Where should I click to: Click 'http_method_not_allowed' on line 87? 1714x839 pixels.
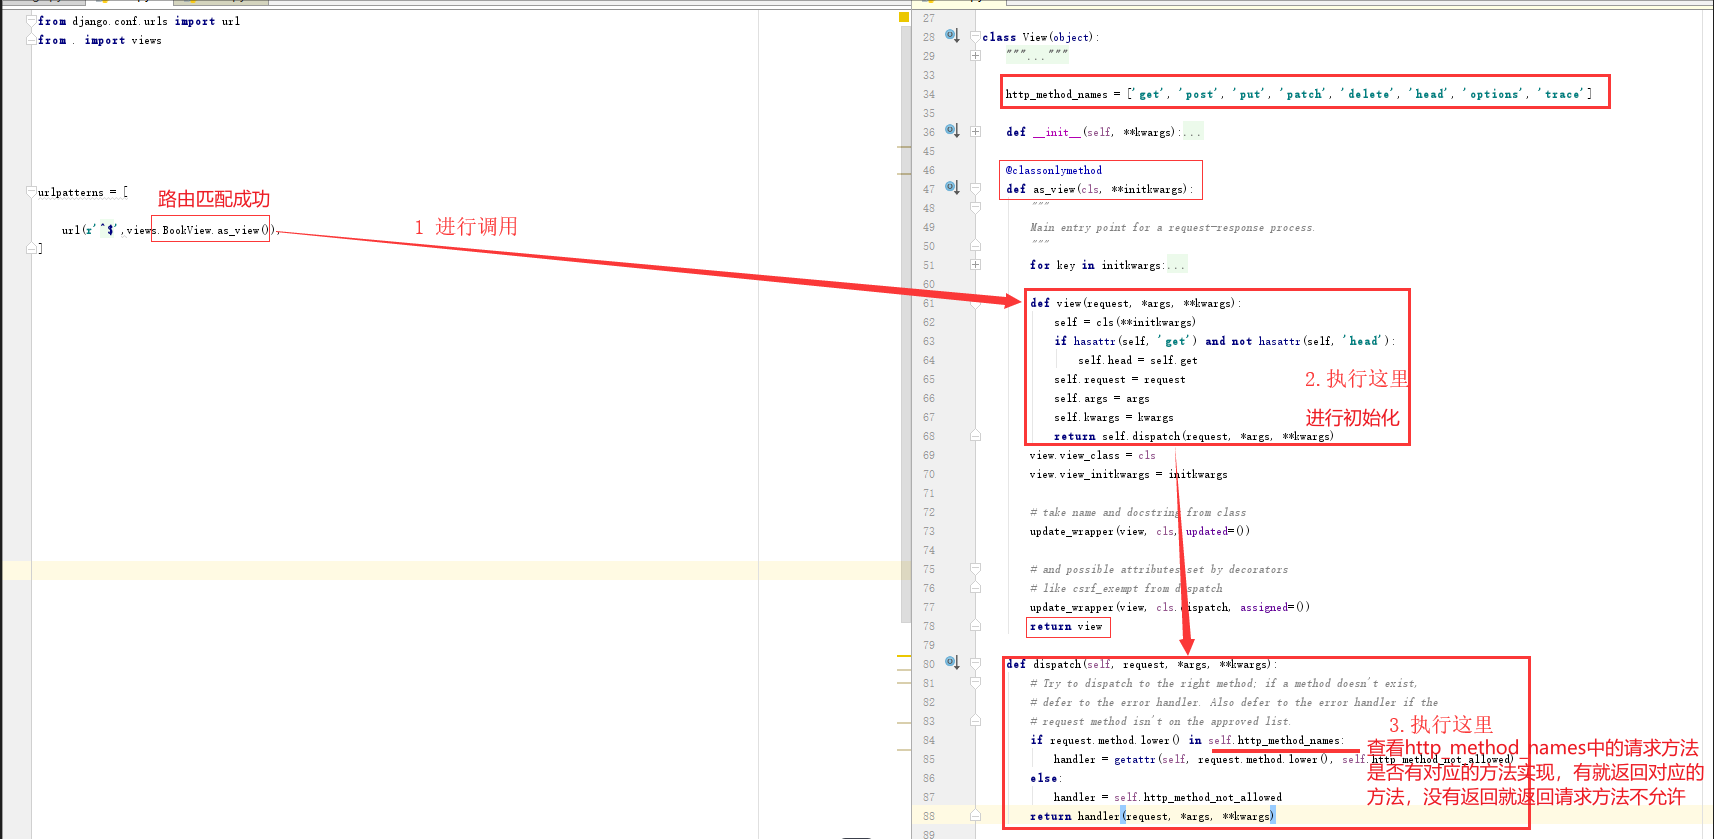point(1212,797)
